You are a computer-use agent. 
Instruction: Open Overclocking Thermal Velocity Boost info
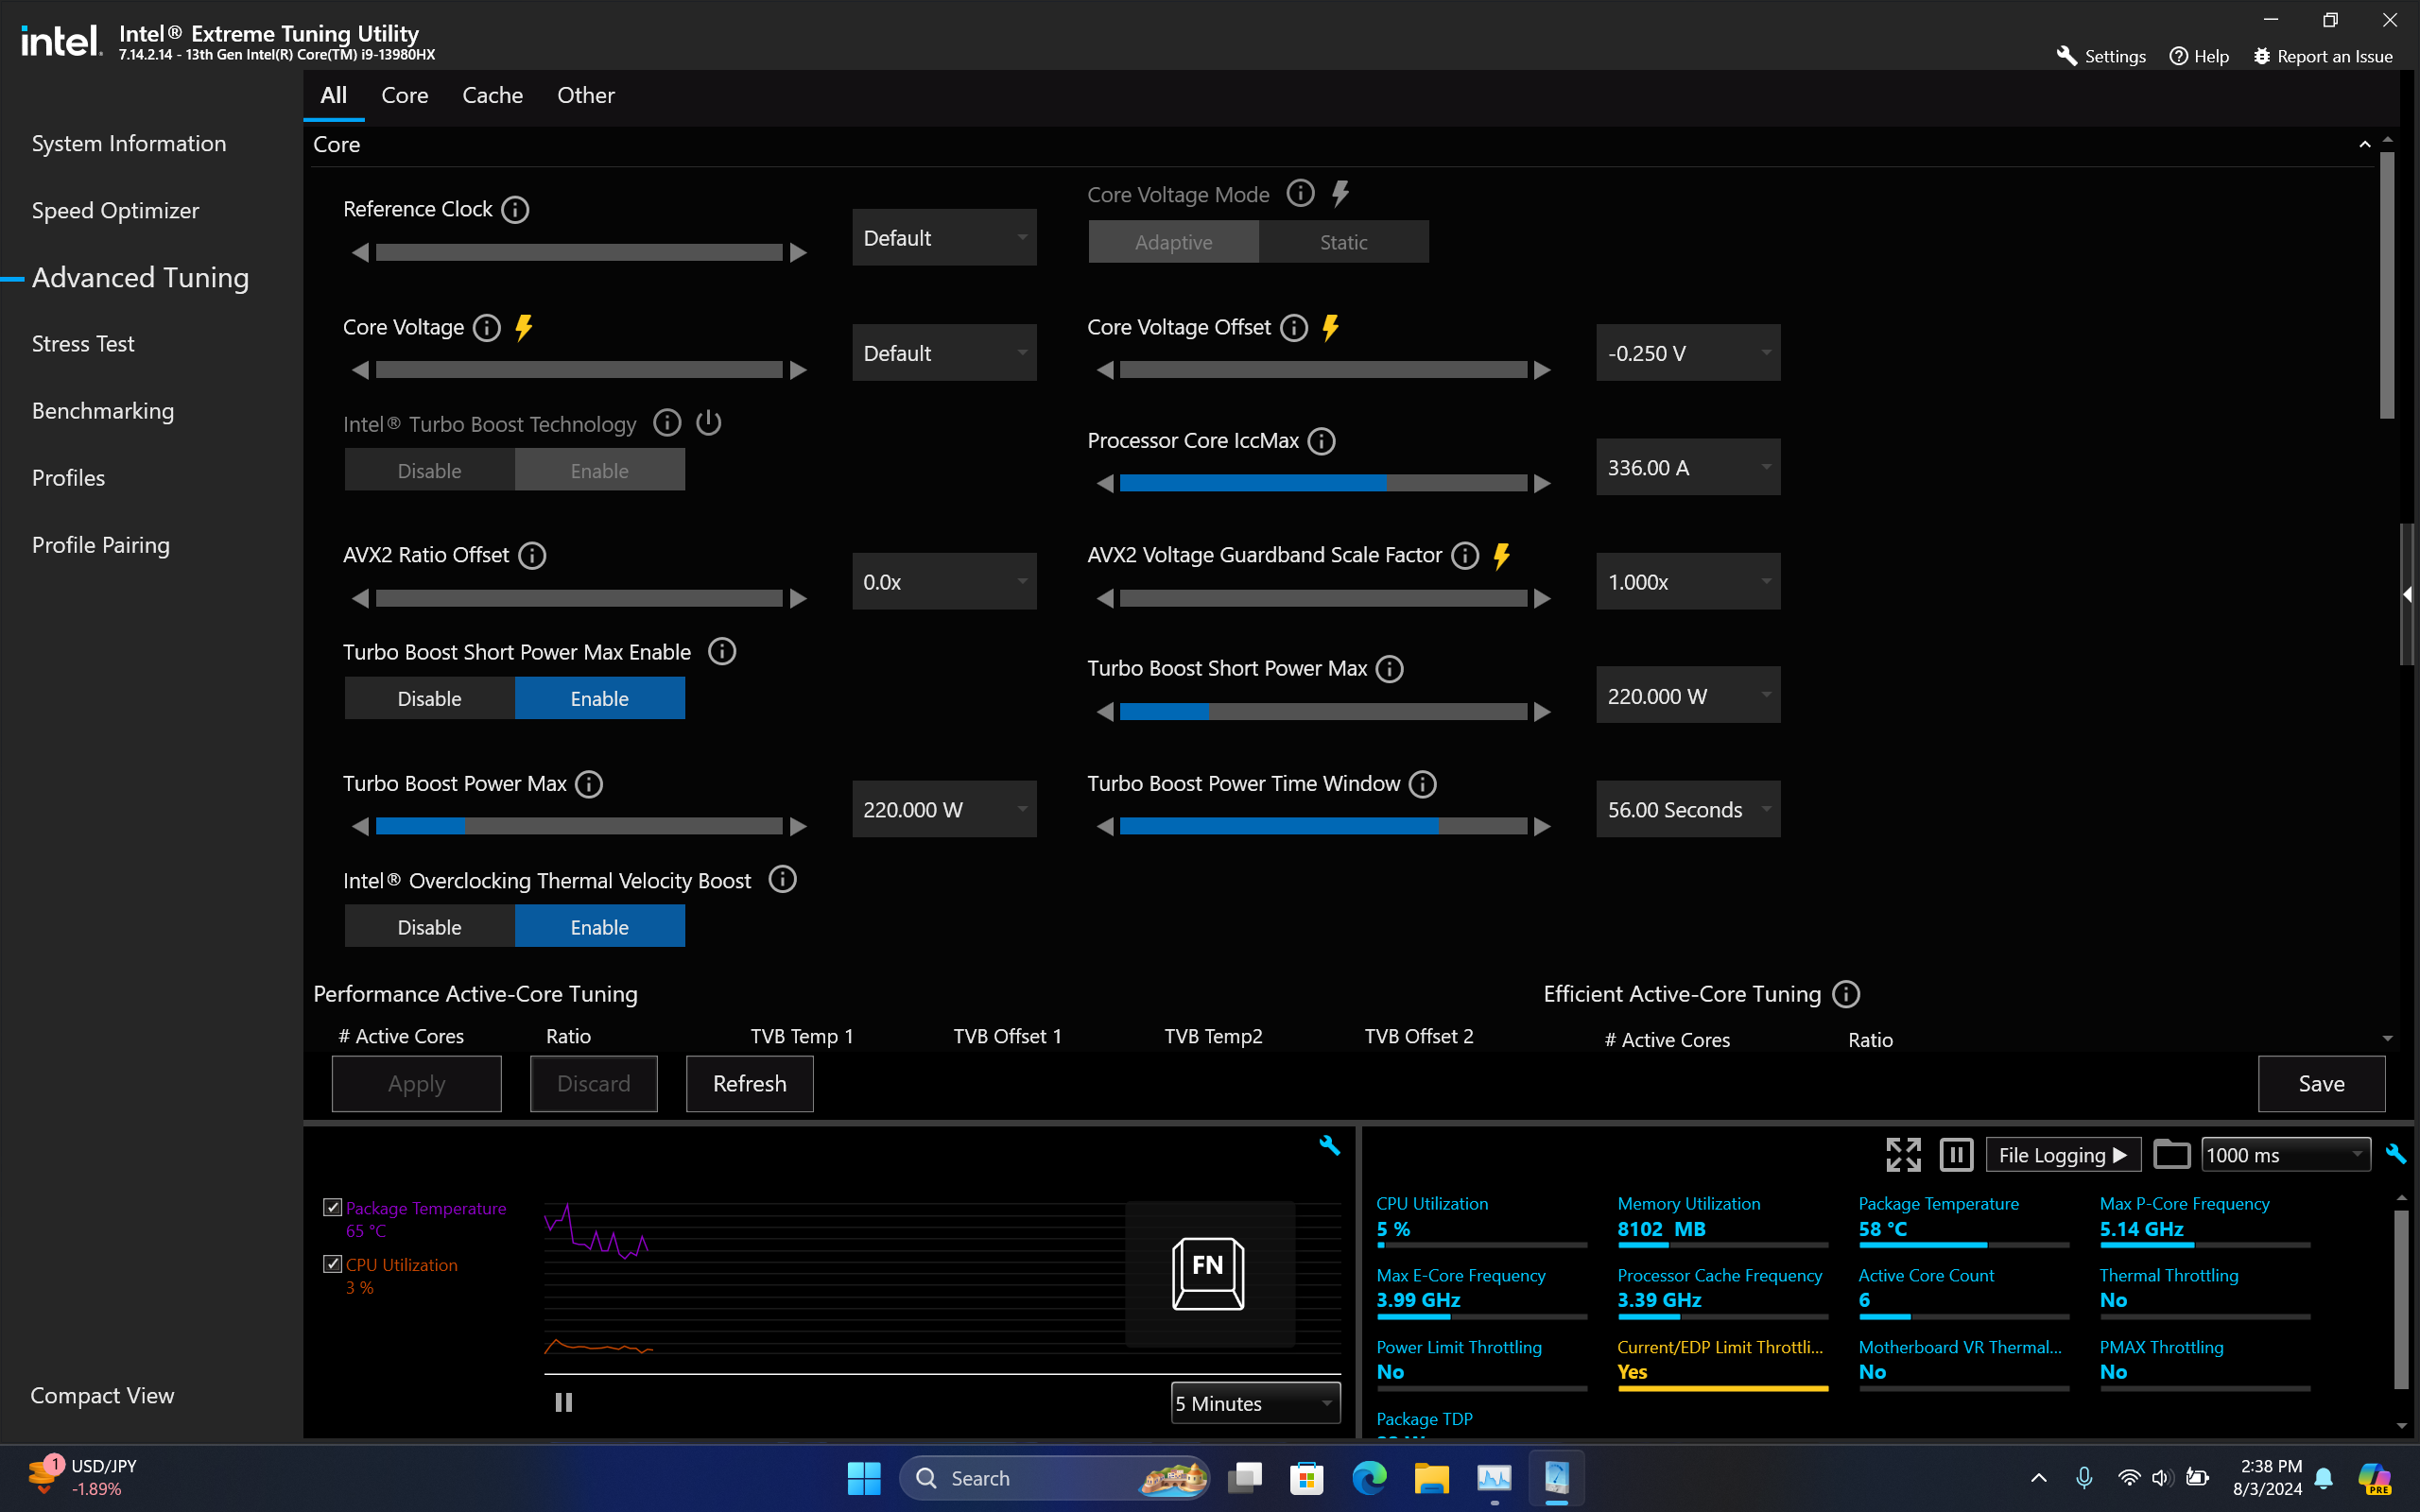click(782, 880)
